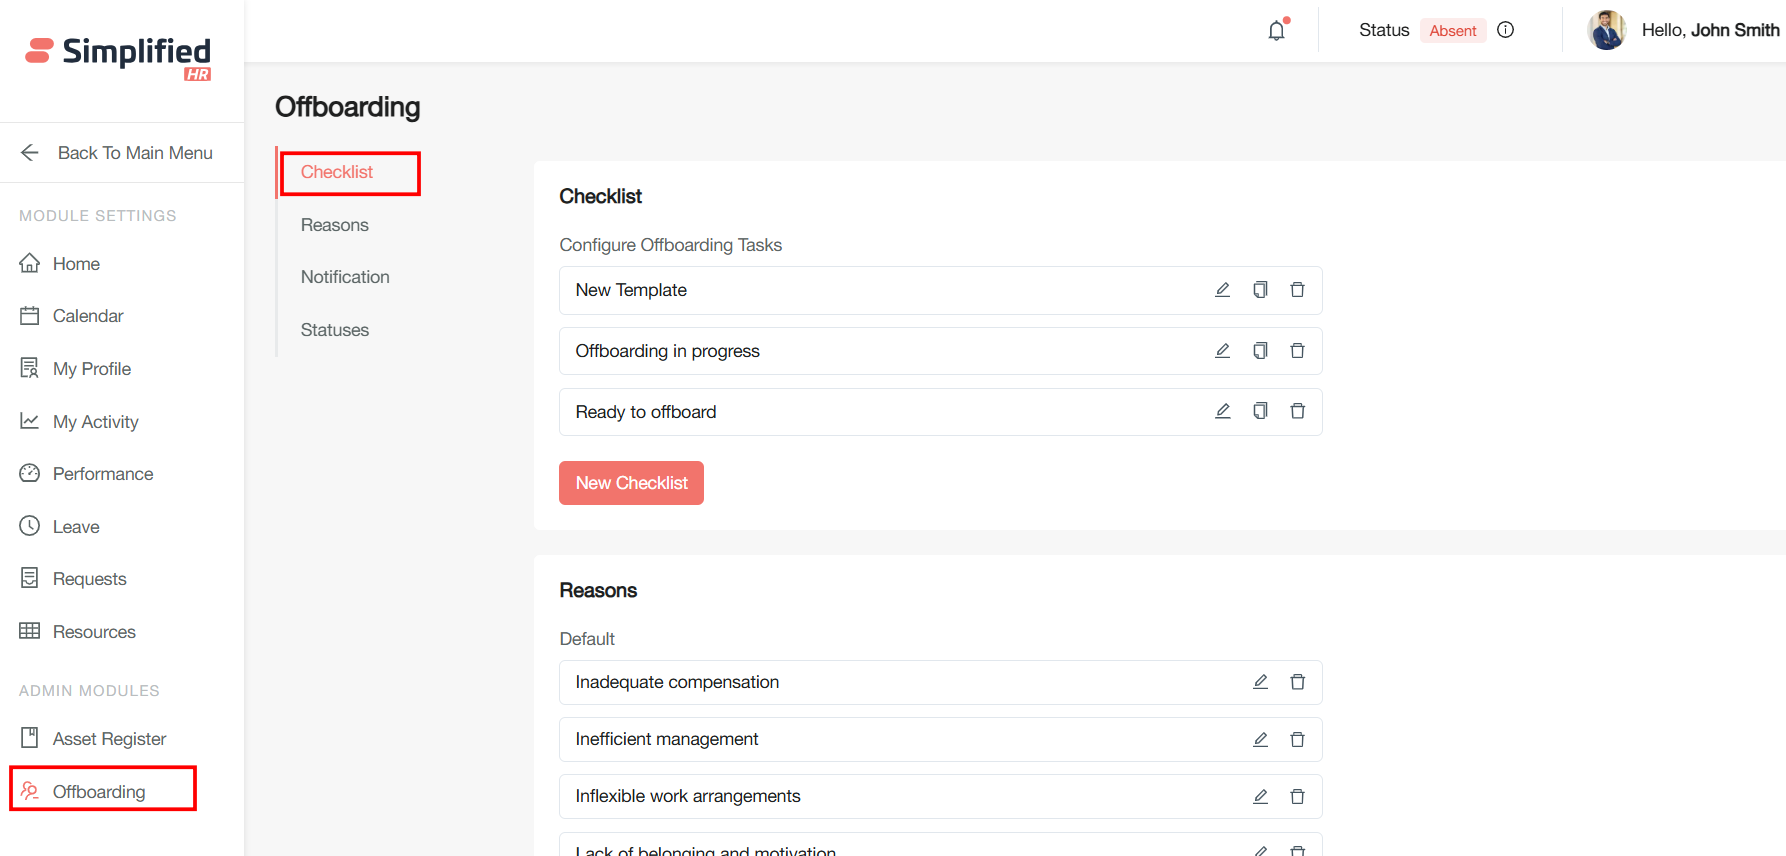
Task: Duplicate the Offboarding in progress checklist
Action: (1260, 351)
